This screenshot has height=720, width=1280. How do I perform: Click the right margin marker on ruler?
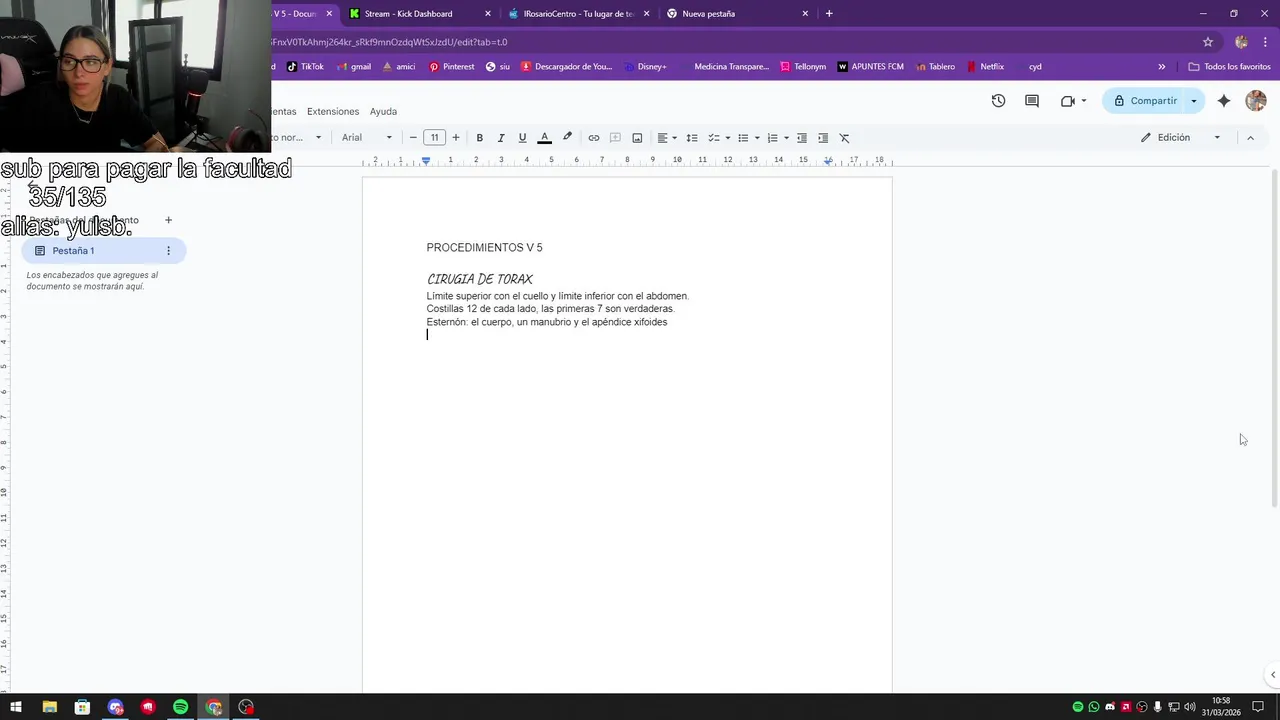[828, 161]
